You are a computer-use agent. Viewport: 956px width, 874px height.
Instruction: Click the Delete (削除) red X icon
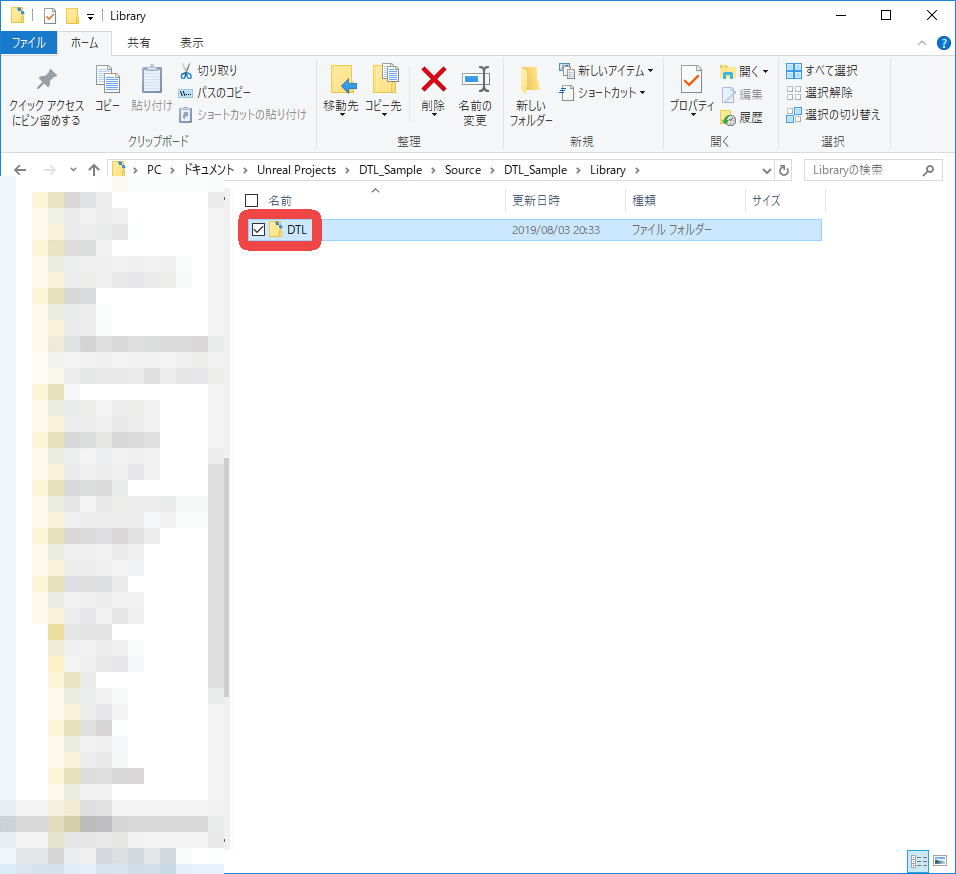tap(433, 80)
